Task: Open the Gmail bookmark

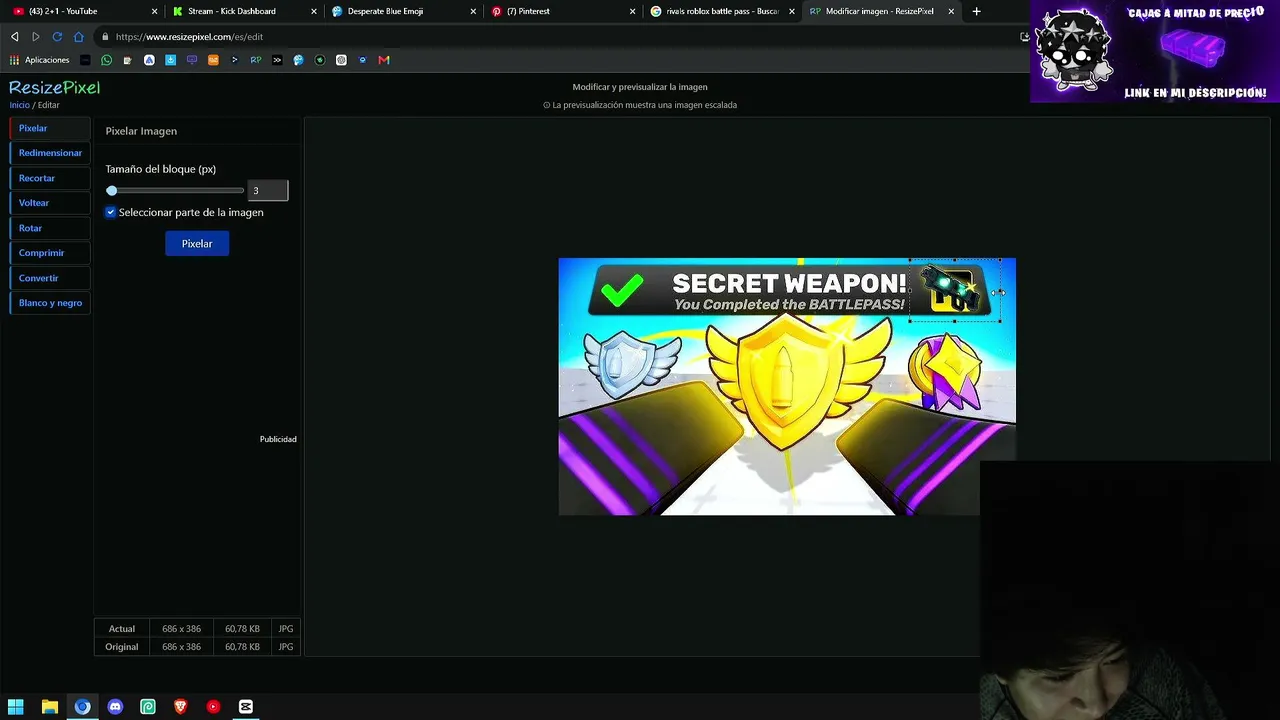Action: click(x=384, y=60)
